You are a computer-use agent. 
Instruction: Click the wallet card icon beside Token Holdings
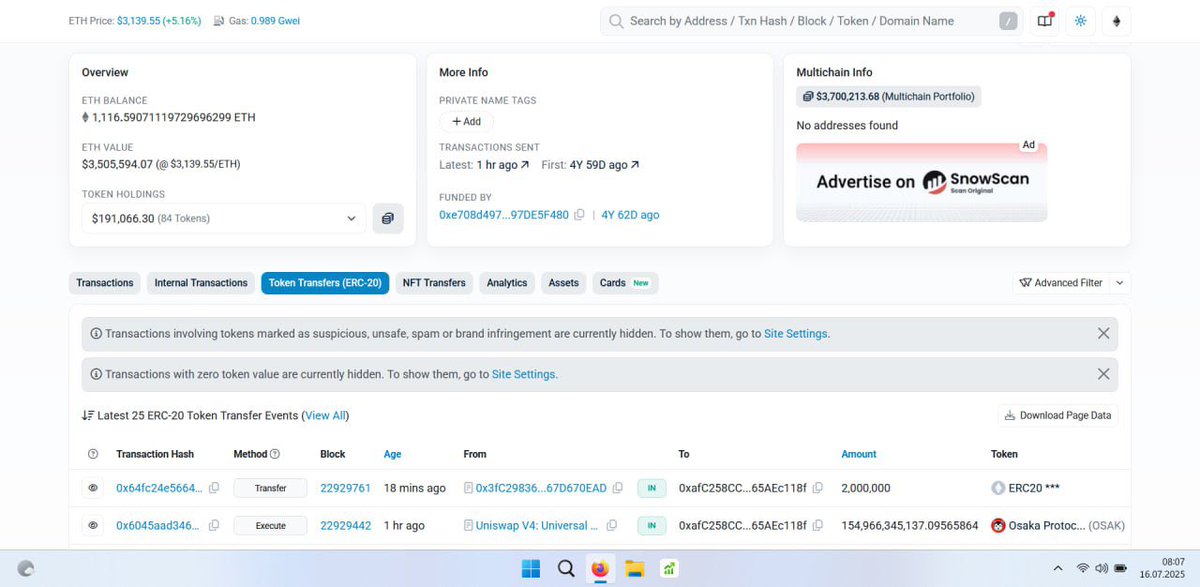388,218
